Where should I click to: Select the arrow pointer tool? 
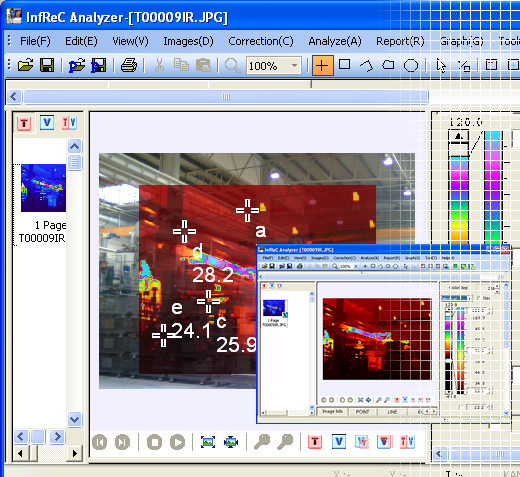[441, 65]
